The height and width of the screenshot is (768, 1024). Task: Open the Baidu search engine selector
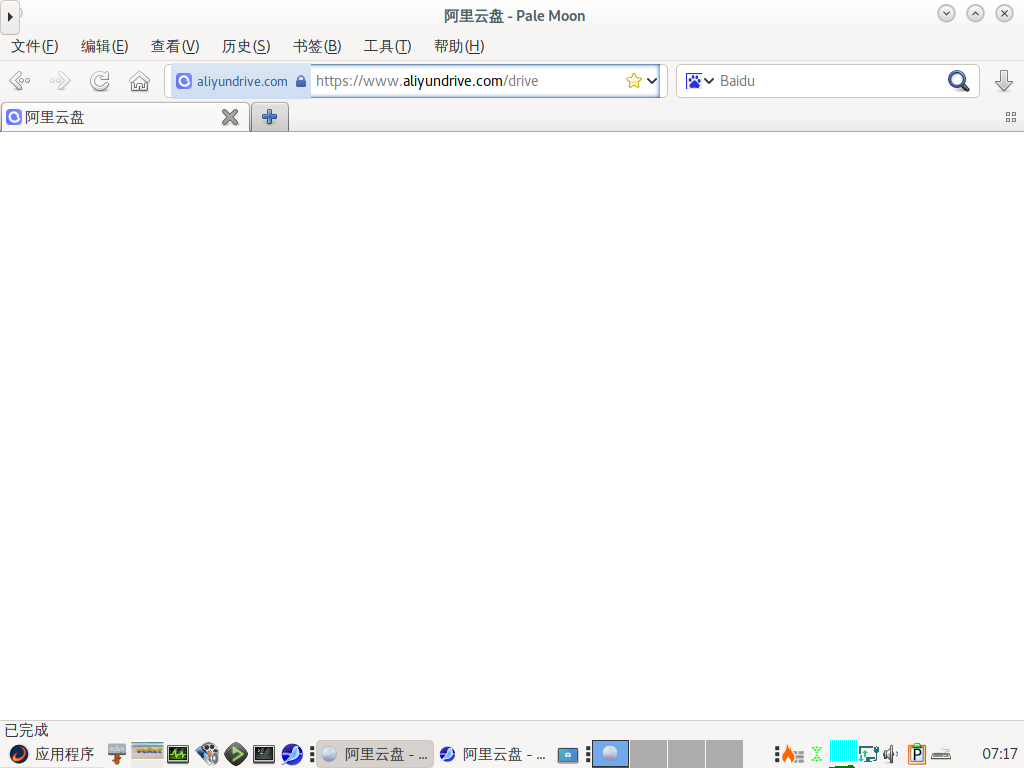(699, 81)
